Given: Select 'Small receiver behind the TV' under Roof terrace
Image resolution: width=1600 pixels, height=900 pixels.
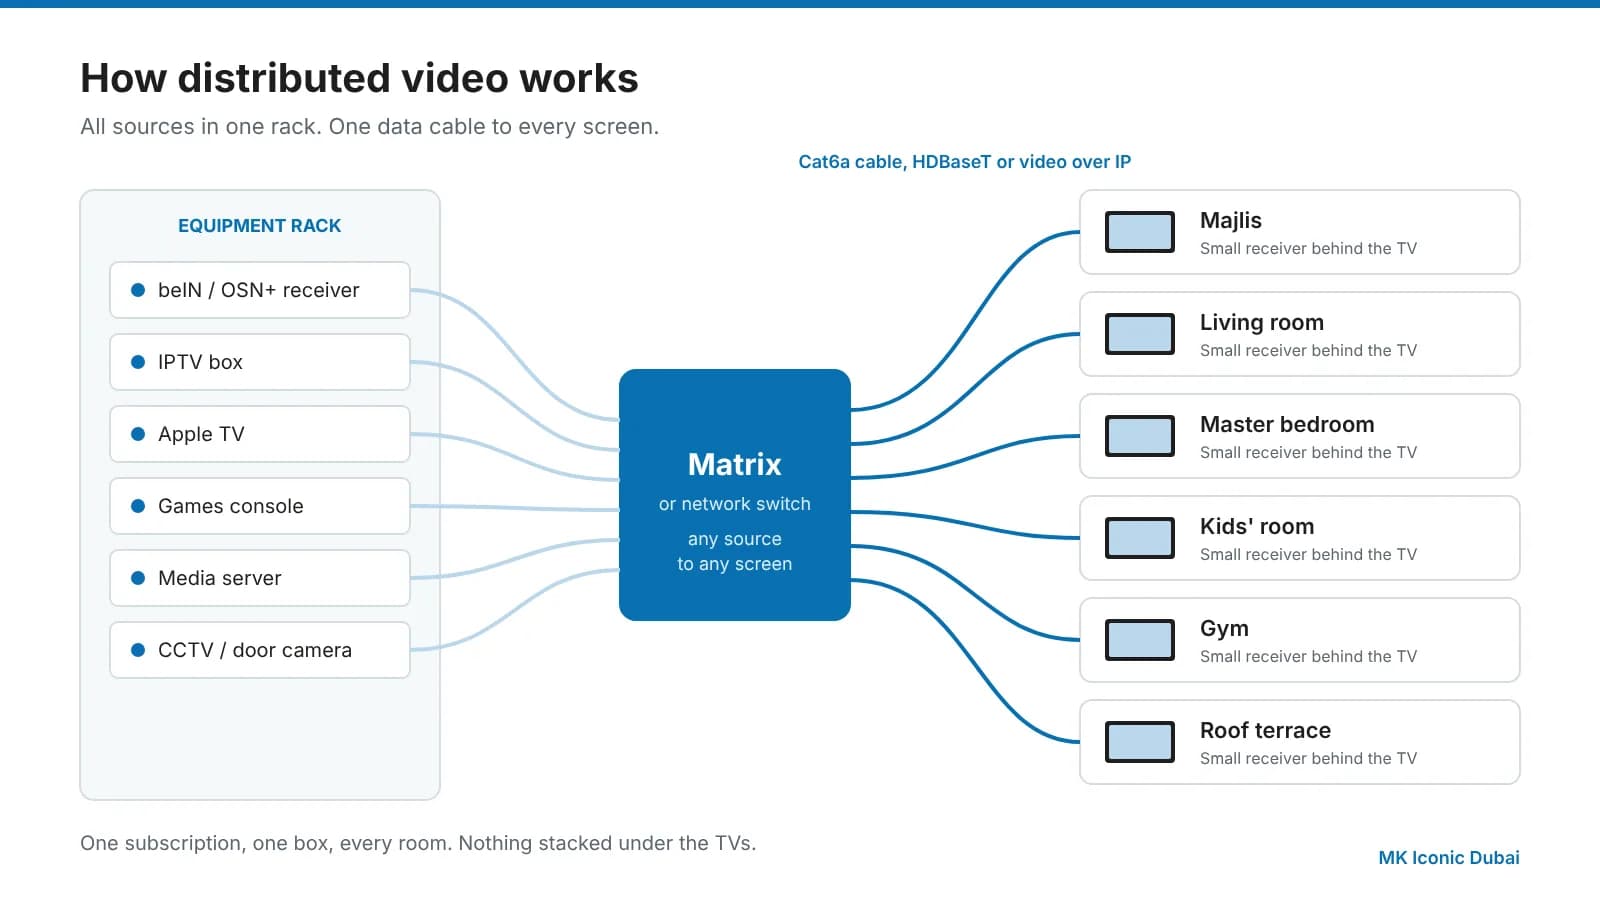Looking at the screenshot, I should click(x=1308, y=759).
